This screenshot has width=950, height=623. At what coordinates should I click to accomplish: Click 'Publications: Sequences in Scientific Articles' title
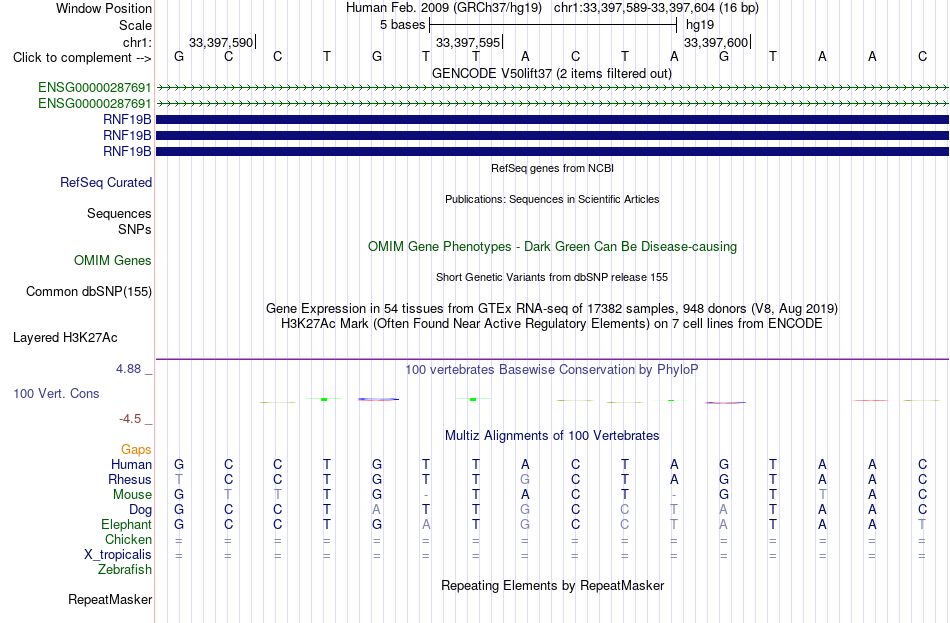pyautogui.click(x=552, y=199)
